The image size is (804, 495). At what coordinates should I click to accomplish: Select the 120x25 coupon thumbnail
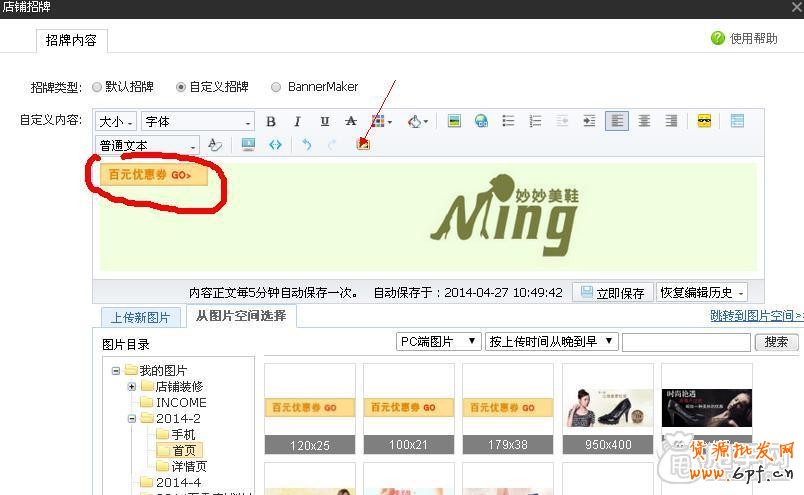click(x=310, y=409)
